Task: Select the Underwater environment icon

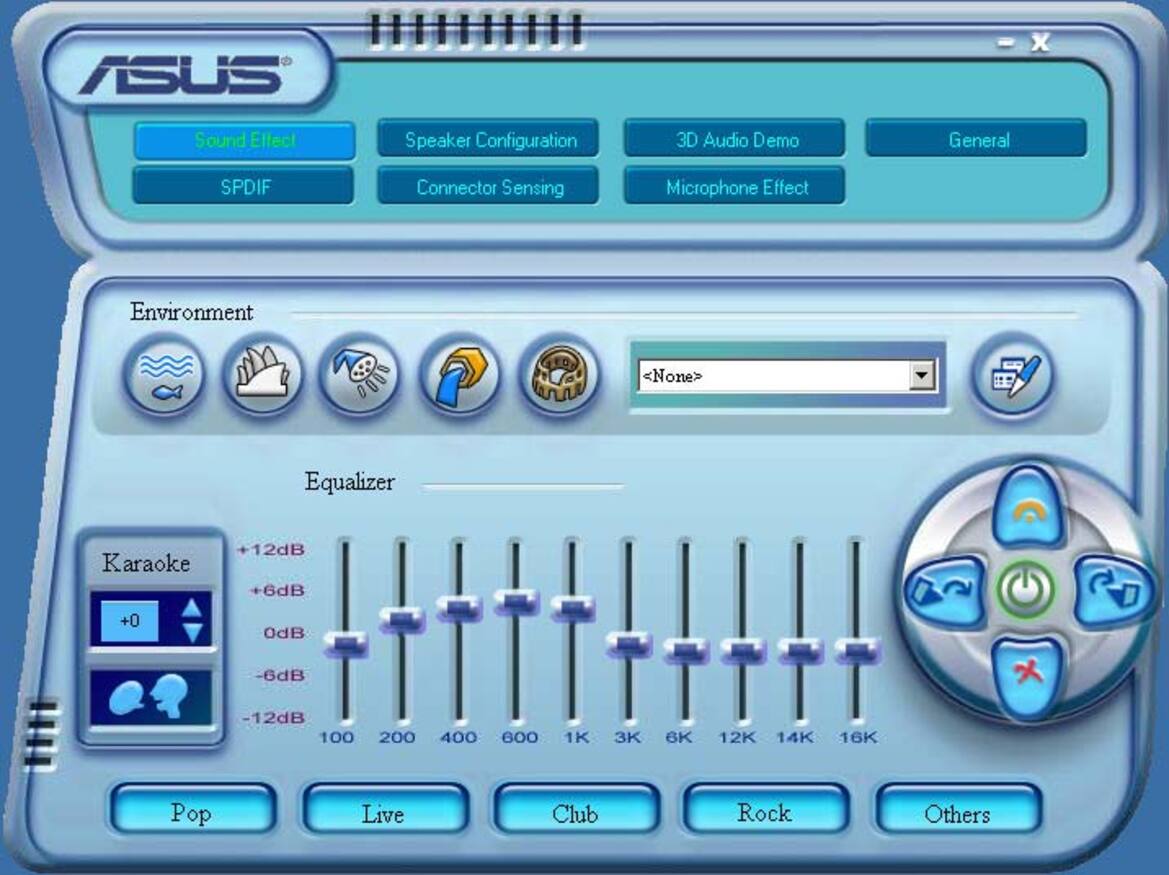Action: (x=165, y=375)
